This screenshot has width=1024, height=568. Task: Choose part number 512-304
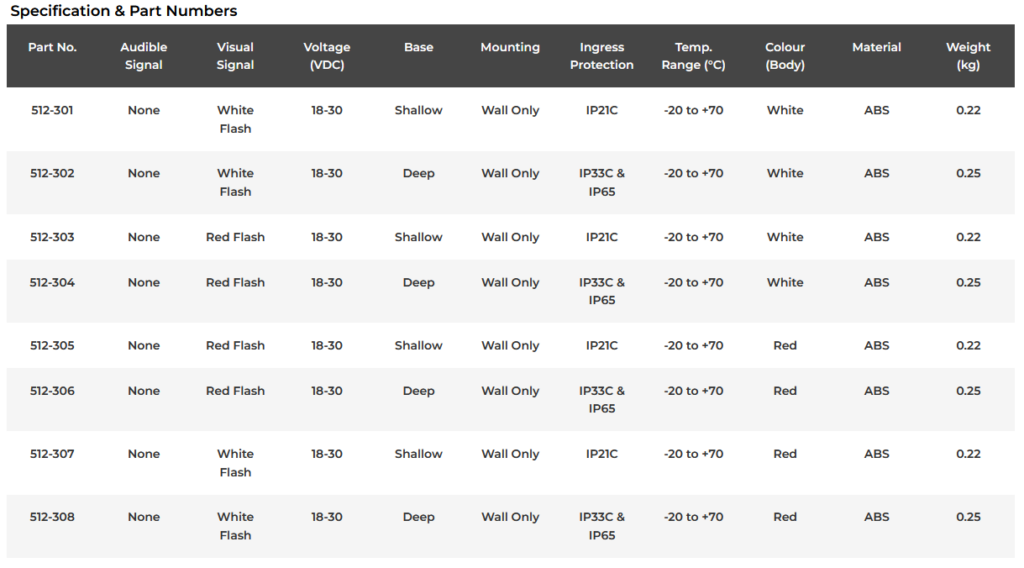pyautogui.click(x=52, y=282)
